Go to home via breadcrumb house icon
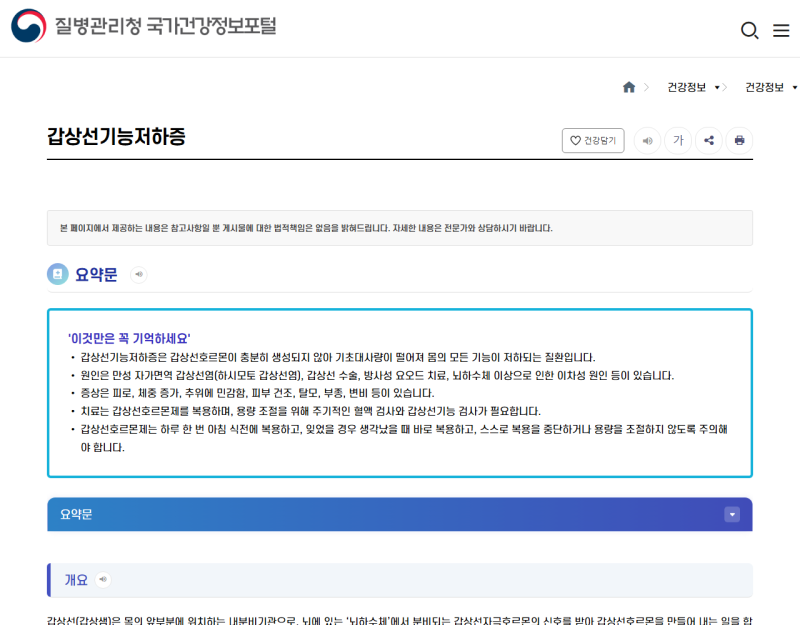This screenshot has width=800, height=625. (x=629, y=87)
